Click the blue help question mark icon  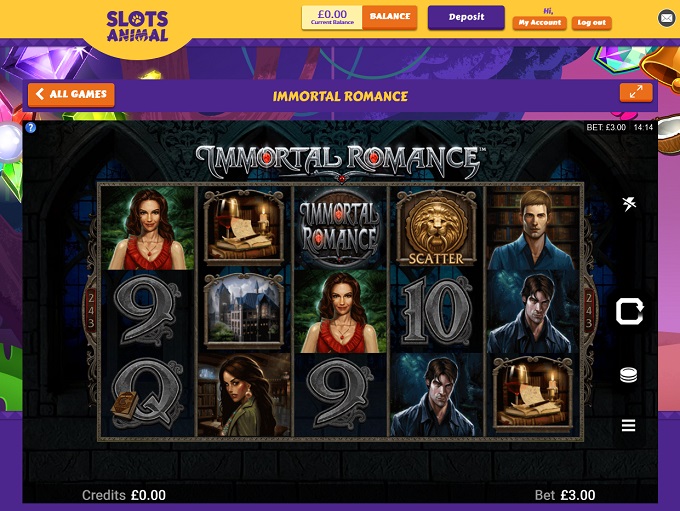pos(30,128)
